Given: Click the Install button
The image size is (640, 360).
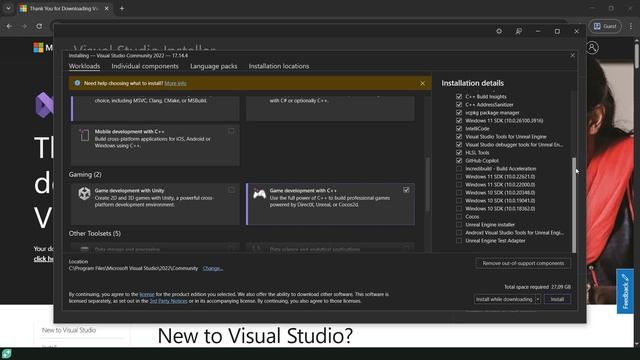Looking at the screenshot, I should point(557,299).
